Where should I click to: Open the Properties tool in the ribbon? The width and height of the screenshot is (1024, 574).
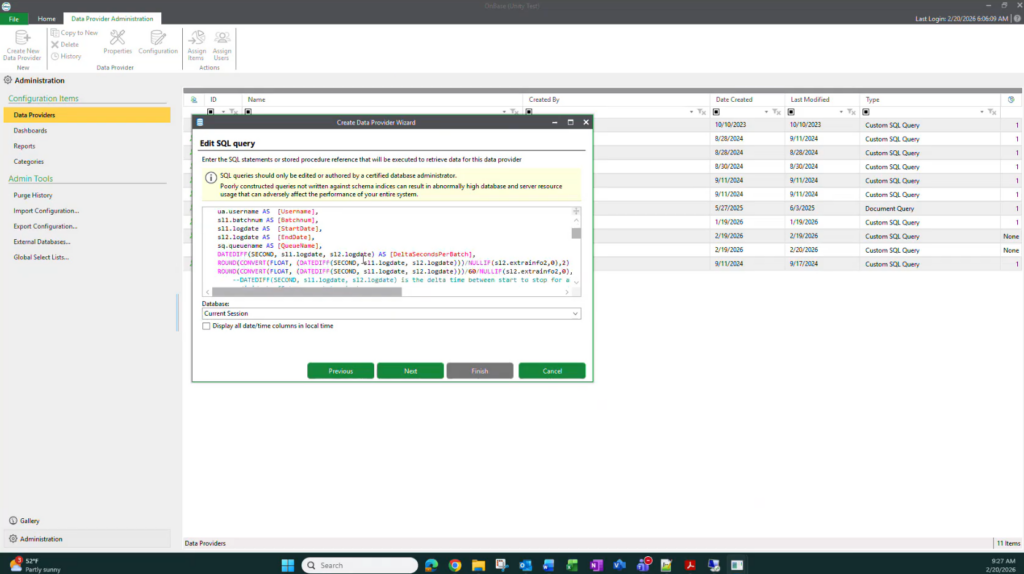[x=117, y=38]
